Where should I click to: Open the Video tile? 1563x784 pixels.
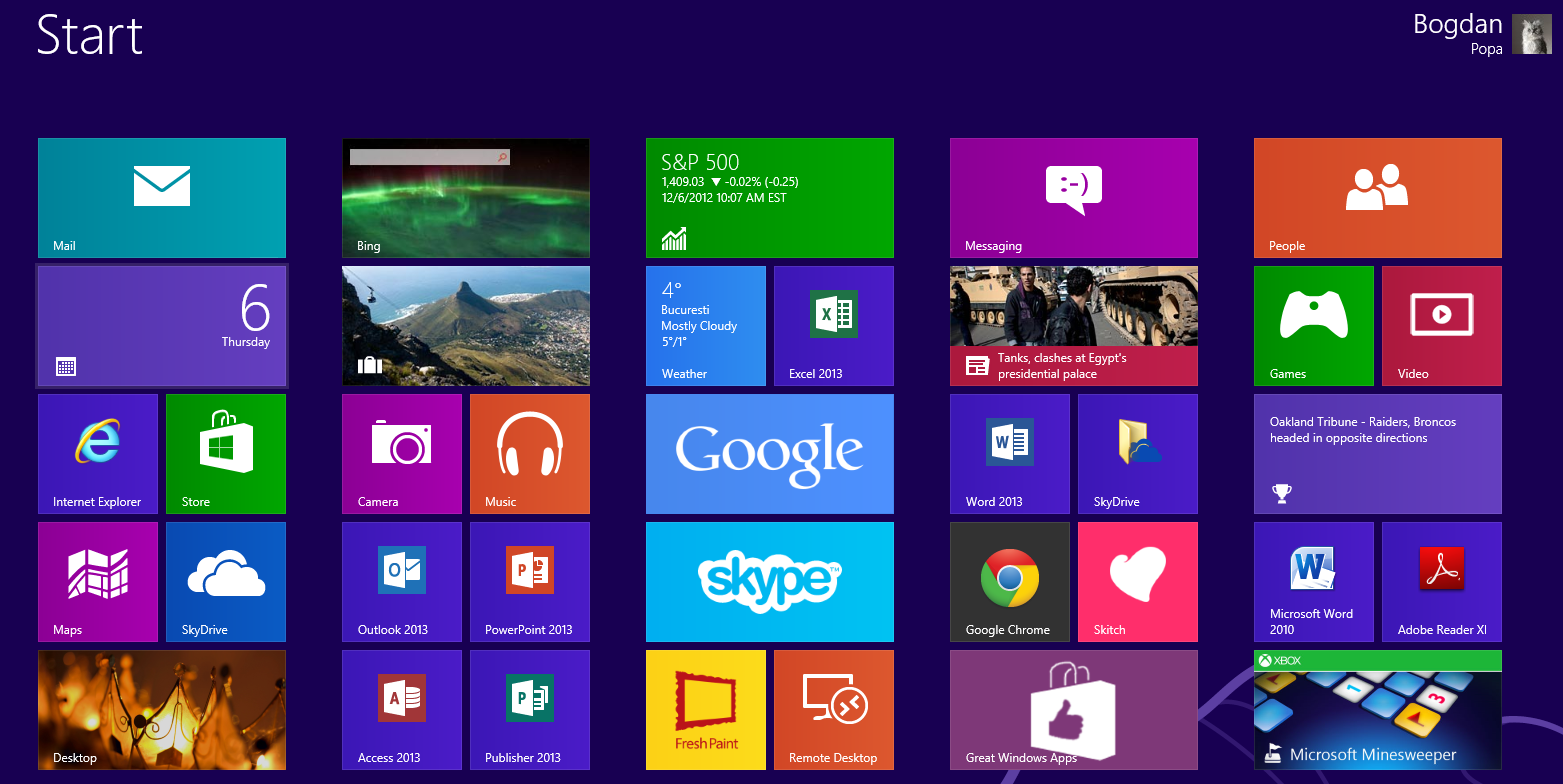[x=1442, y=326]
